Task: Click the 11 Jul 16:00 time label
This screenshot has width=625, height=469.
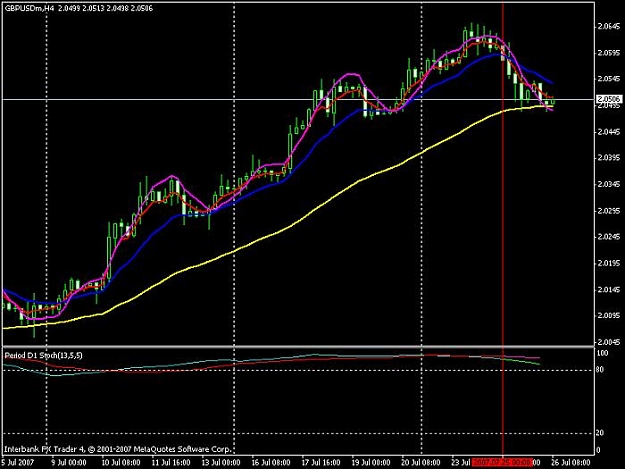Action: 171,463
